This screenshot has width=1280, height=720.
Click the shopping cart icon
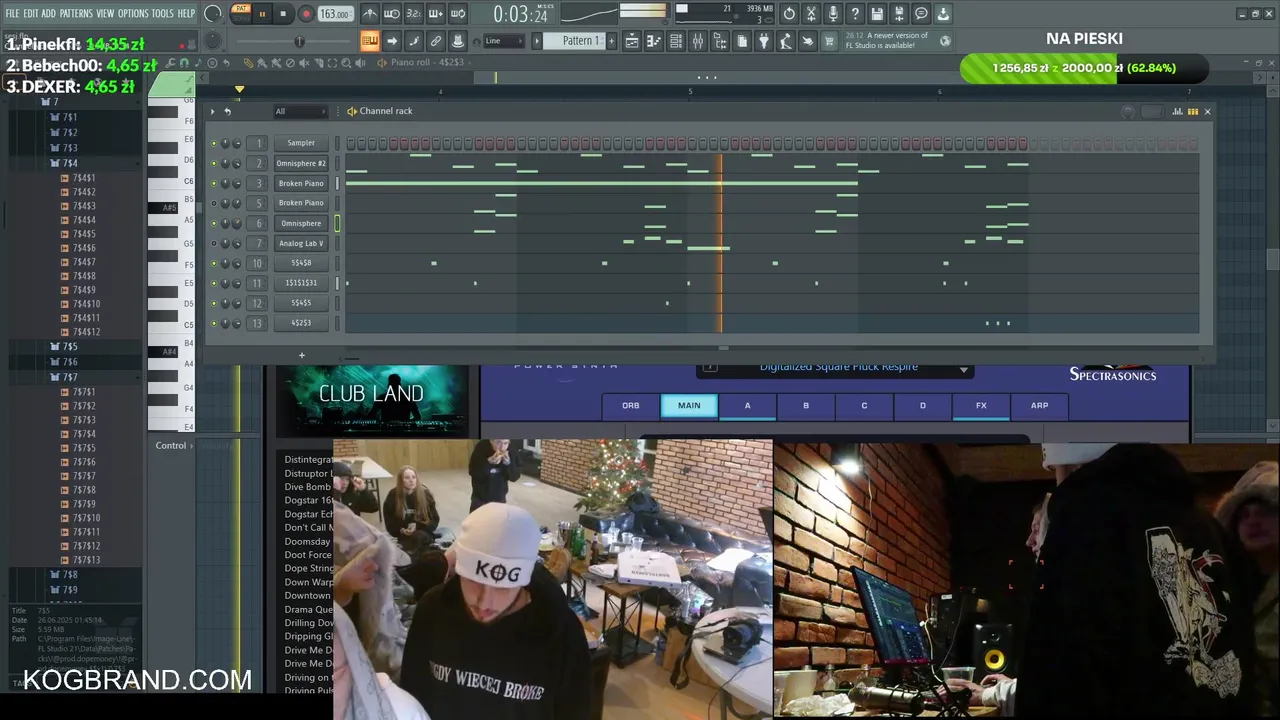829,41
